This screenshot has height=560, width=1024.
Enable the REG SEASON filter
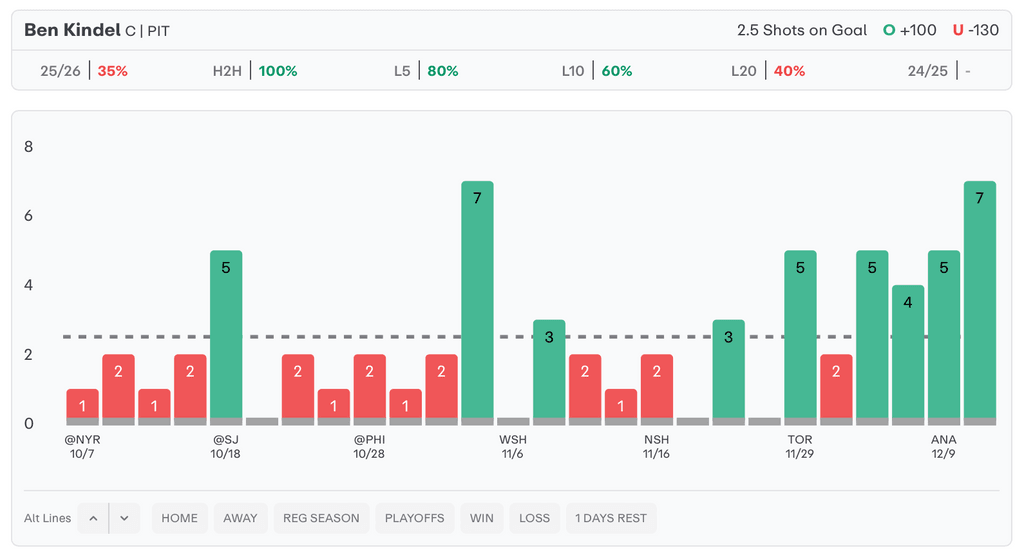321,518
